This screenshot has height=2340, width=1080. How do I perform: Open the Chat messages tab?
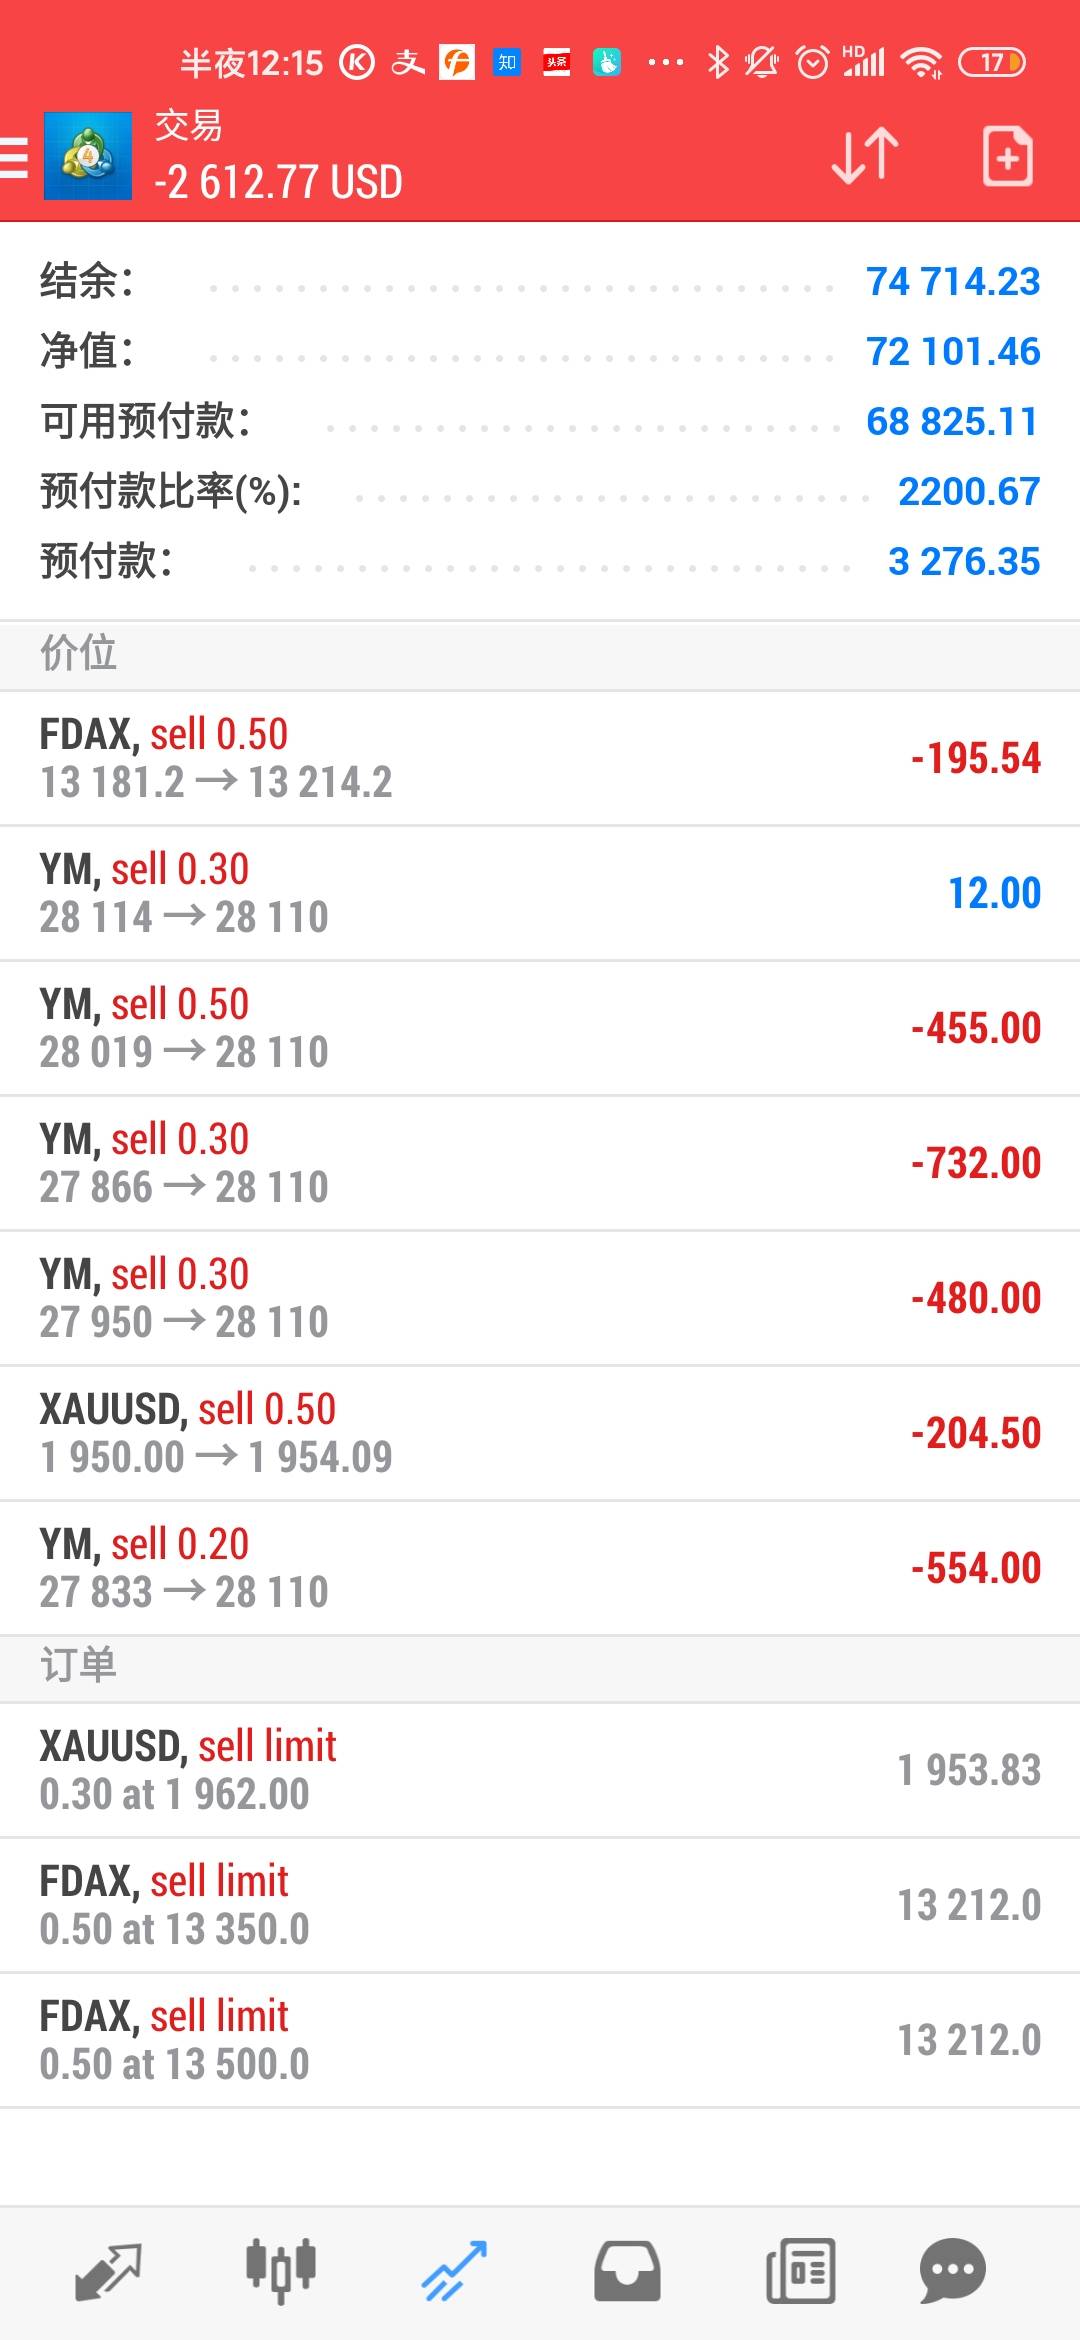(953, 2271)
